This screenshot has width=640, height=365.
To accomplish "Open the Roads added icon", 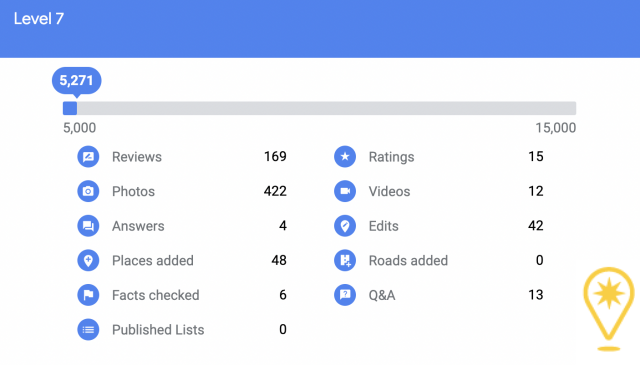I will 345,260.
